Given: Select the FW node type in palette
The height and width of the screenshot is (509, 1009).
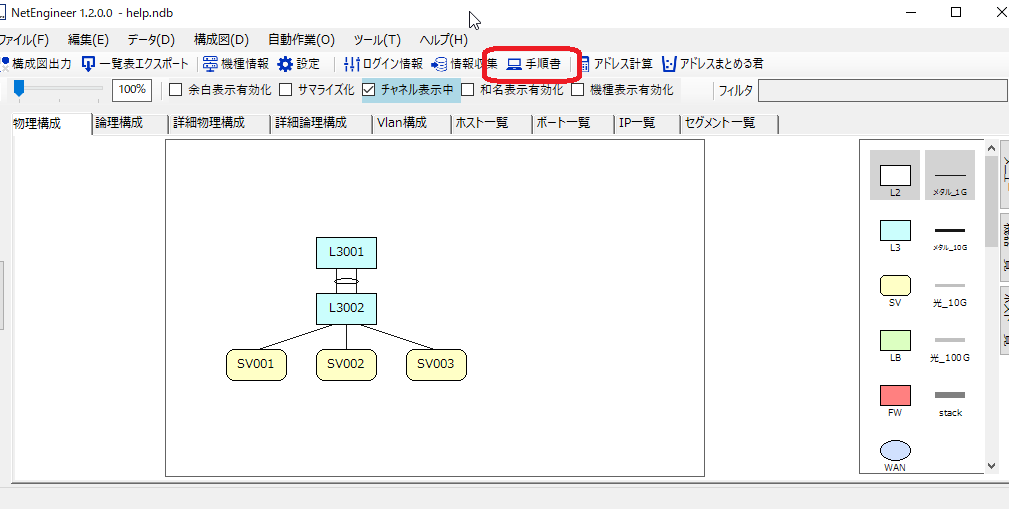Looking at the screenshot, I should tap(895, 395).
